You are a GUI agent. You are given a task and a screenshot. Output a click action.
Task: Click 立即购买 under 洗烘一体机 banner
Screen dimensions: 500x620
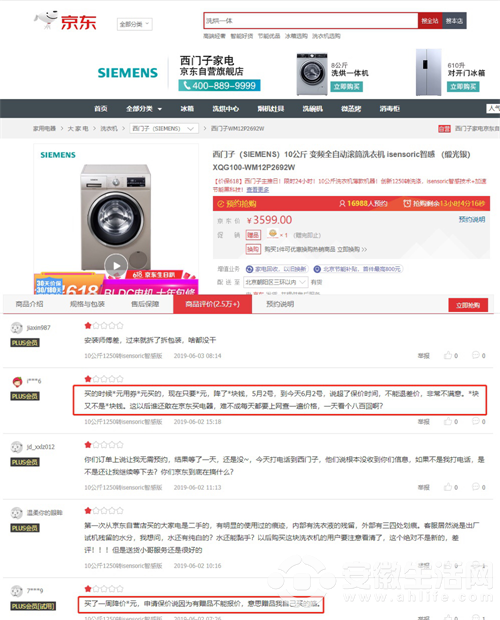pos(347,87)
